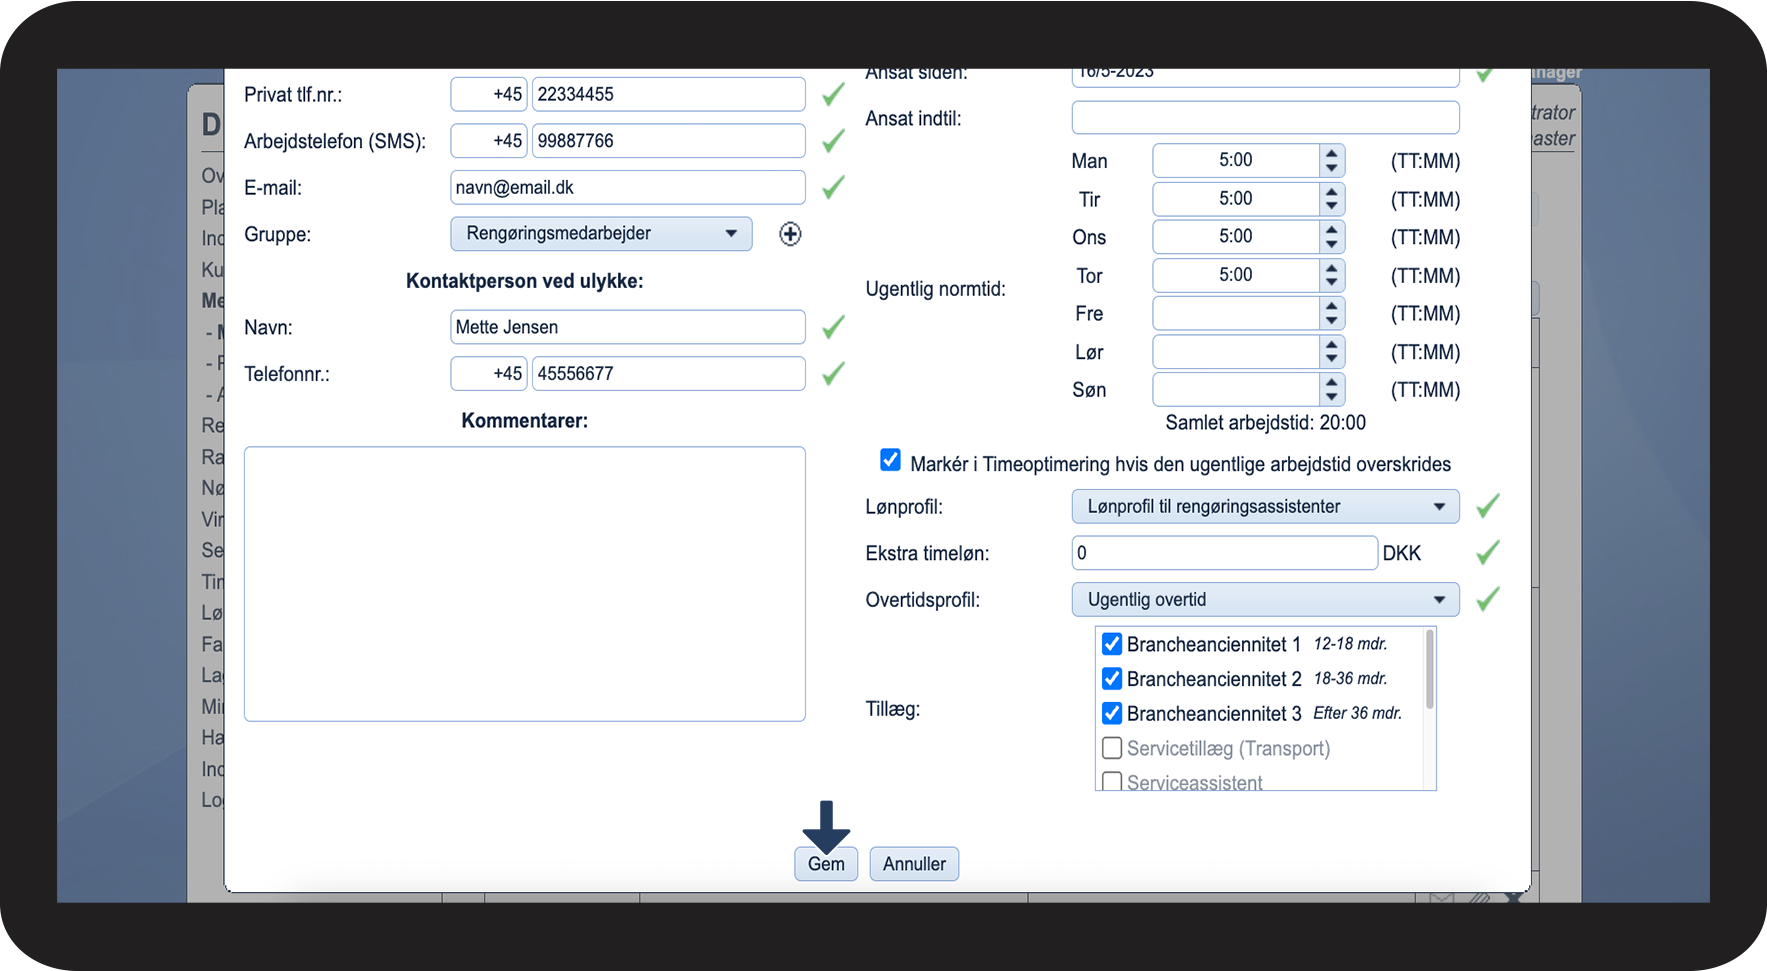This screenshot has width=1767, height=971.
Task: Uncheck Brancheanciennitet 2 supplement
Action: (1112, 679)
